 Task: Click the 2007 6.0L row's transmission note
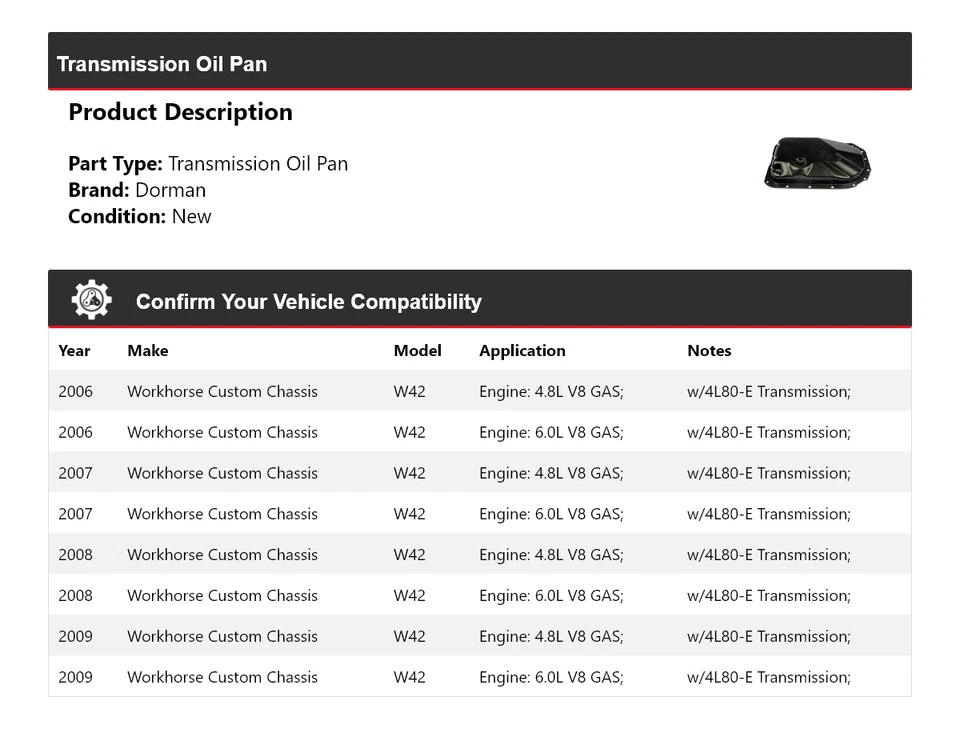[x=768, y=514]
